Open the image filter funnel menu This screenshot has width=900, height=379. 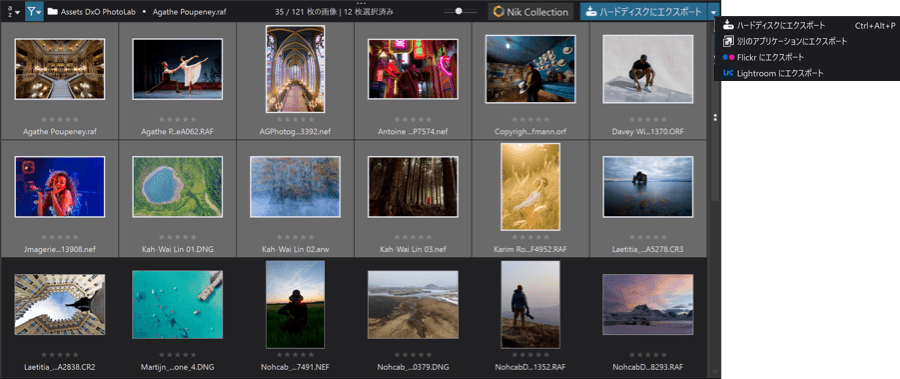click(34, 11)
